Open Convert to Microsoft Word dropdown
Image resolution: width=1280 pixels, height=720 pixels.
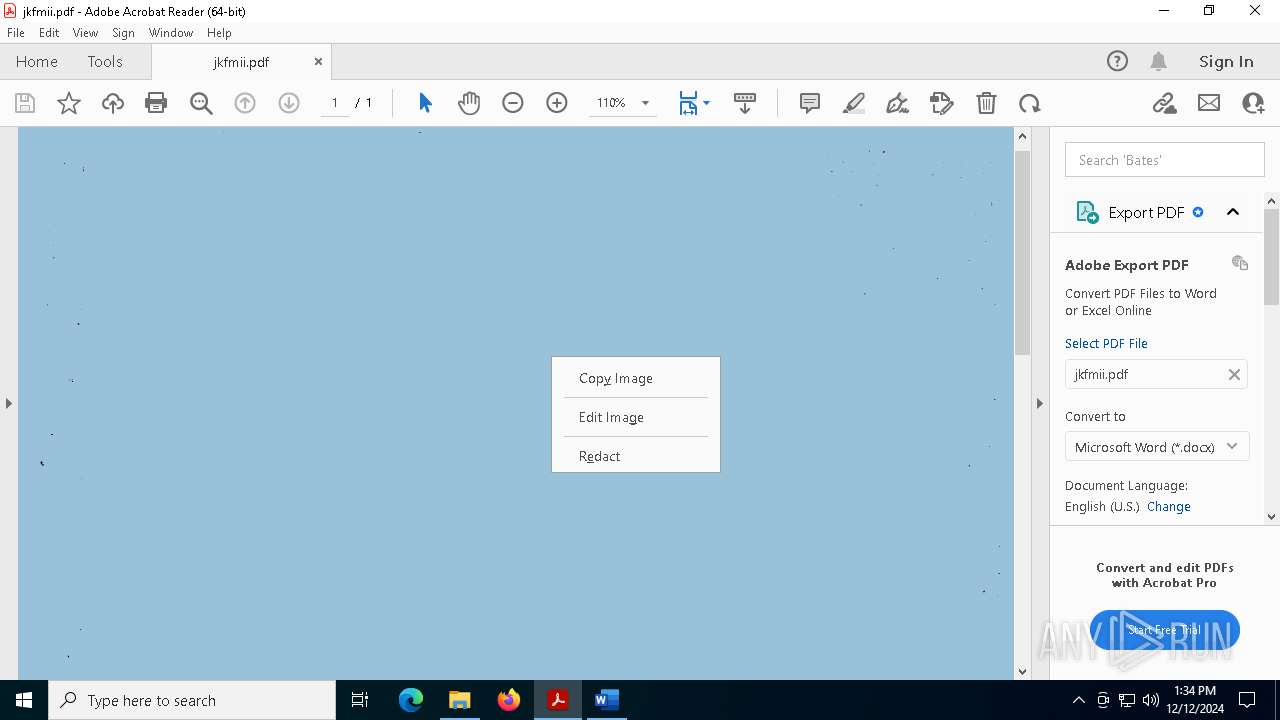click(x=1156, y=447)
